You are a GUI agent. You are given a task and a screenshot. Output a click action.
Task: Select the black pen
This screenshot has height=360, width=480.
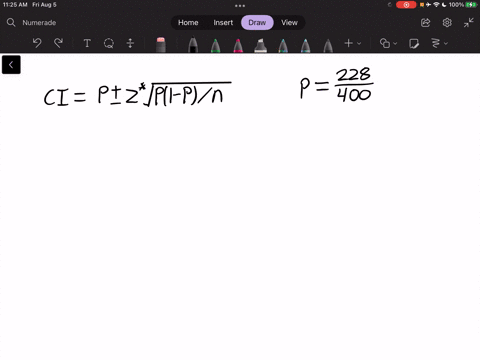point(193,45)
